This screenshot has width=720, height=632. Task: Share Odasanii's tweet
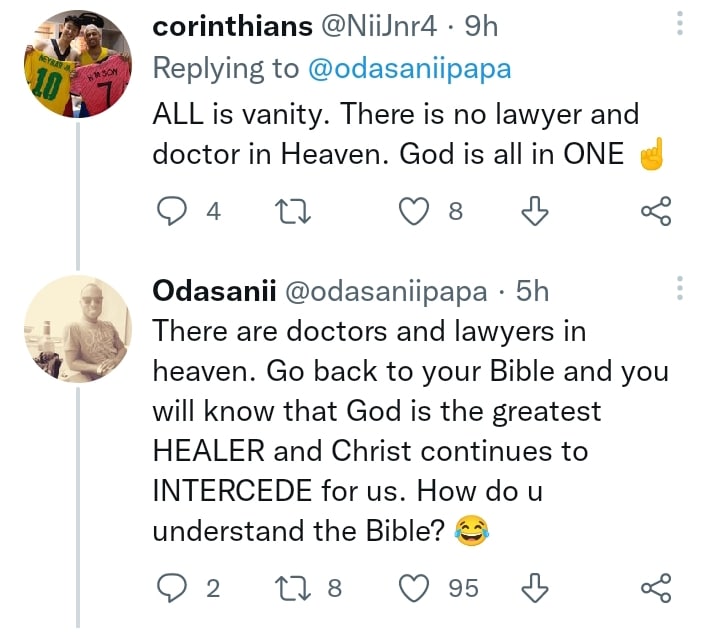click(655, 588)
